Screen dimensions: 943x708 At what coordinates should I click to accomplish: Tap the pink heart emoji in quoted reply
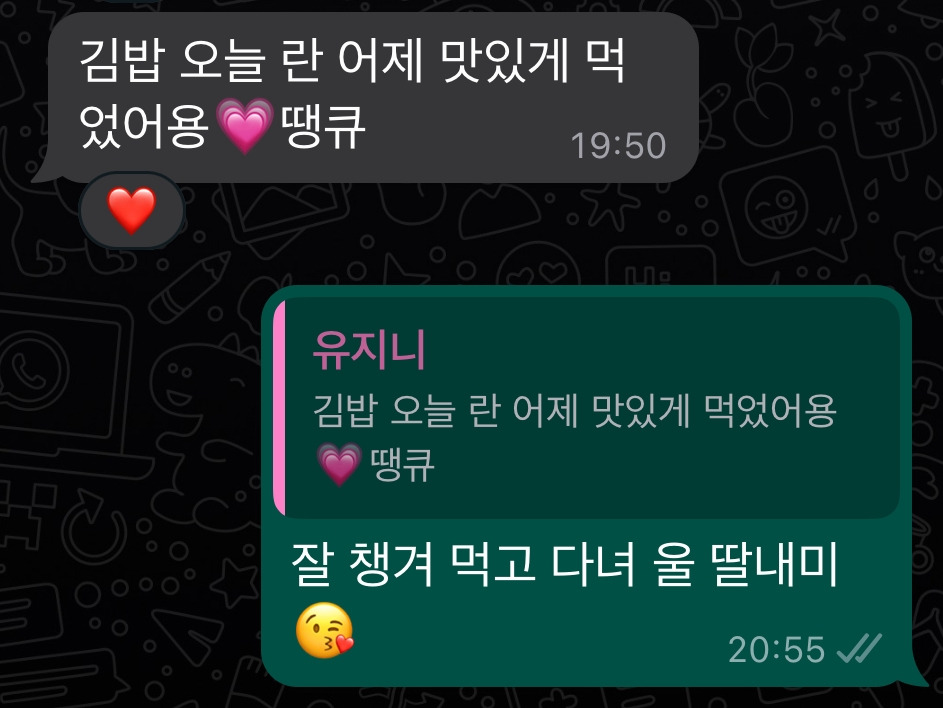[339, 464]
